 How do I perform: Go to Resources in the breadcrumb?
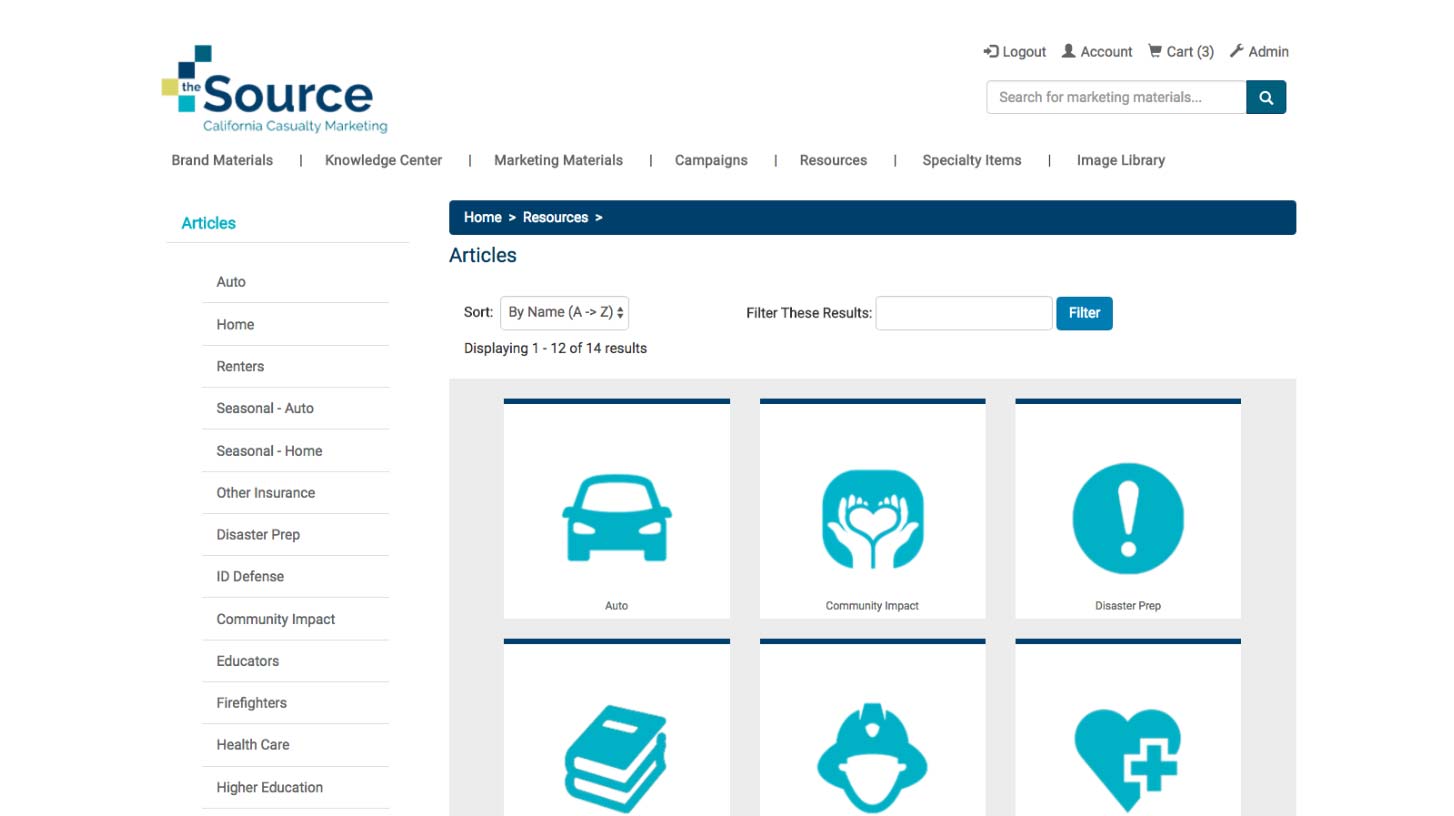pyautogui.click(x=555, y=217)
